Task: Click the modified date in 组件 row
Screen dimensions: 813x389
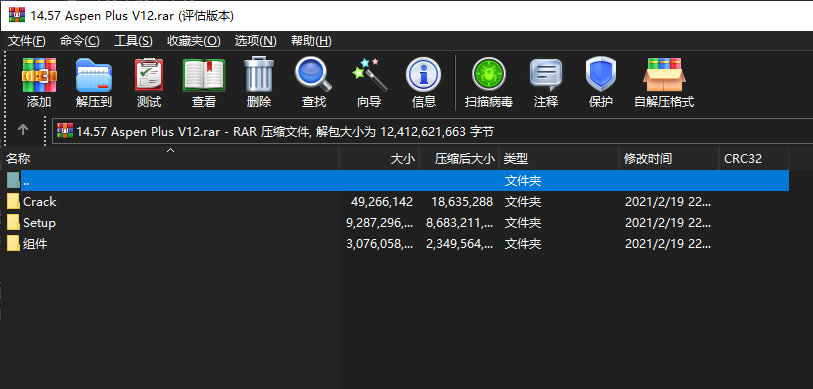Action: click(668, 244)
